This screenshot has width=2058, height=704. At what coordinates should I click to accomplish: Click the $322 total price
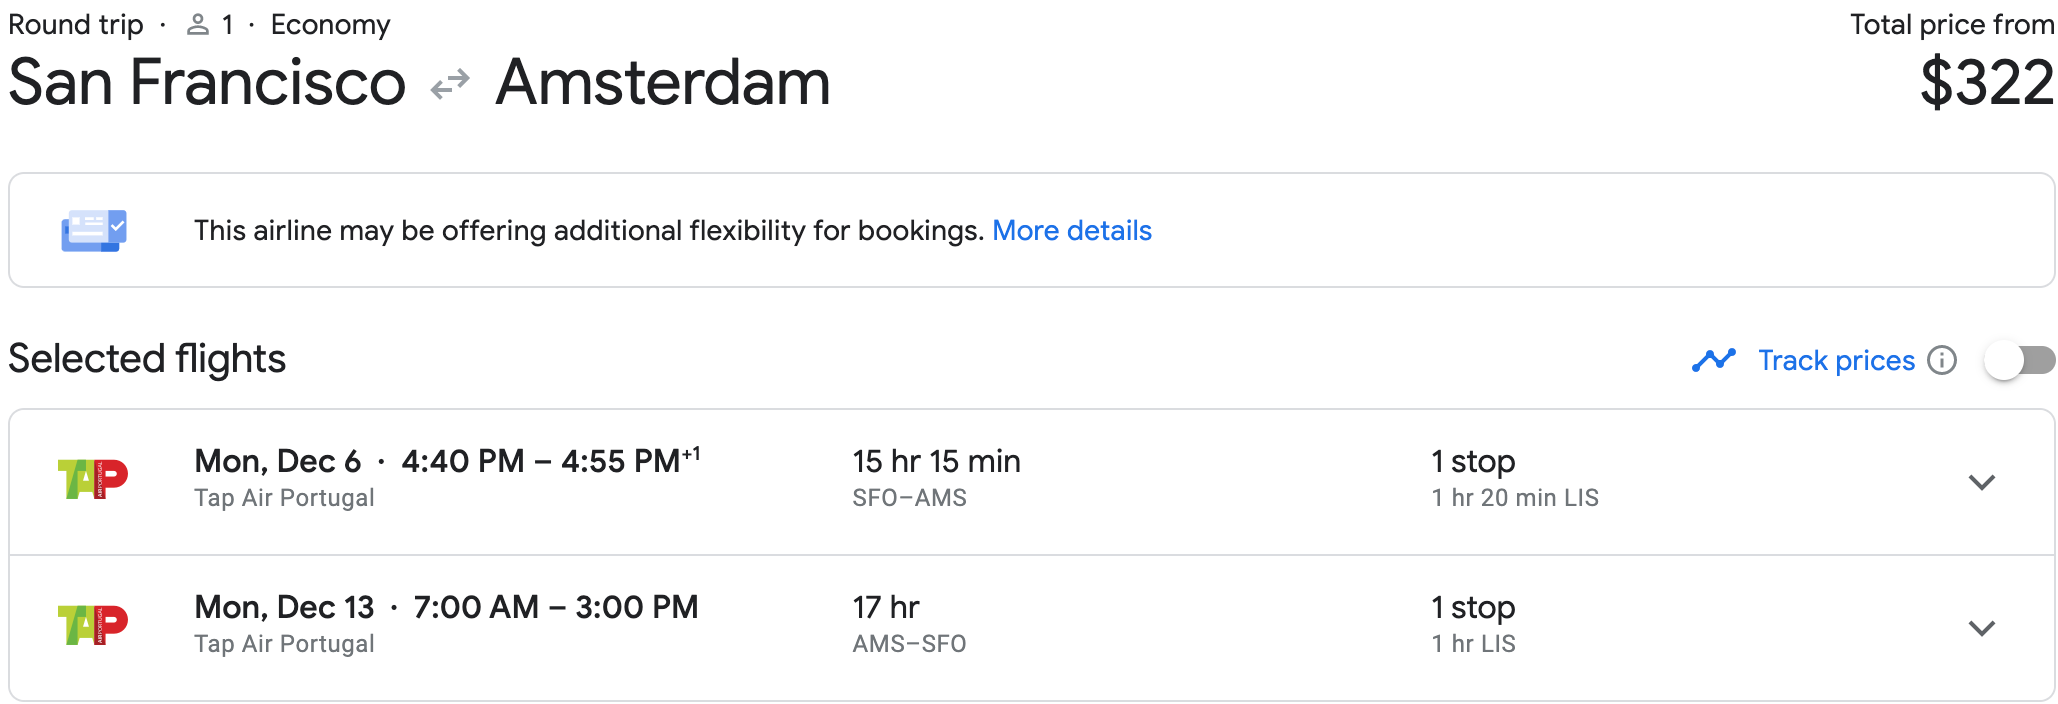(x=1986, y=83)
